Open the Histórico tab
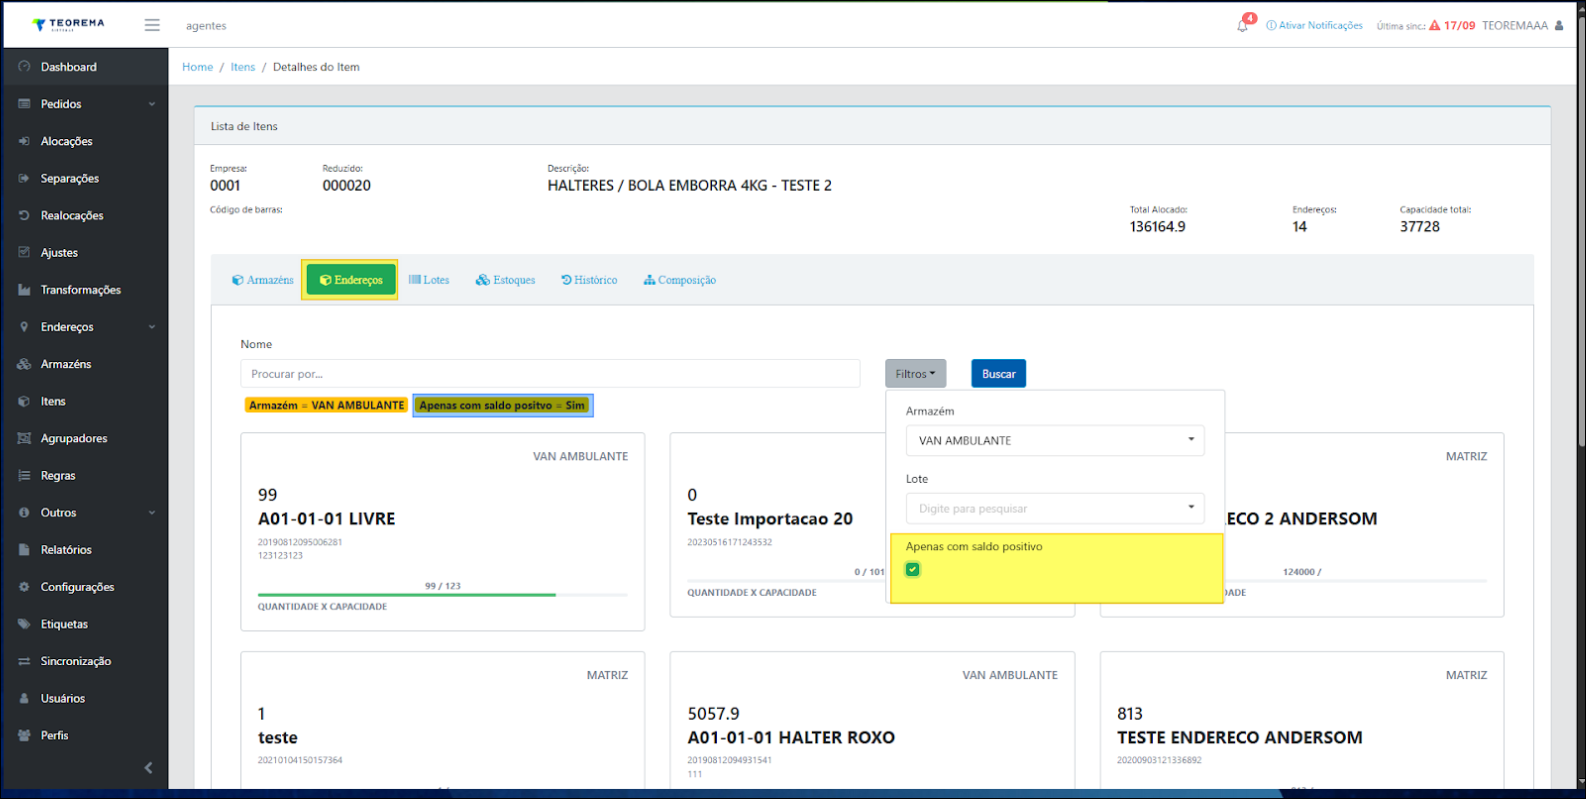 [x=589, y=280]
